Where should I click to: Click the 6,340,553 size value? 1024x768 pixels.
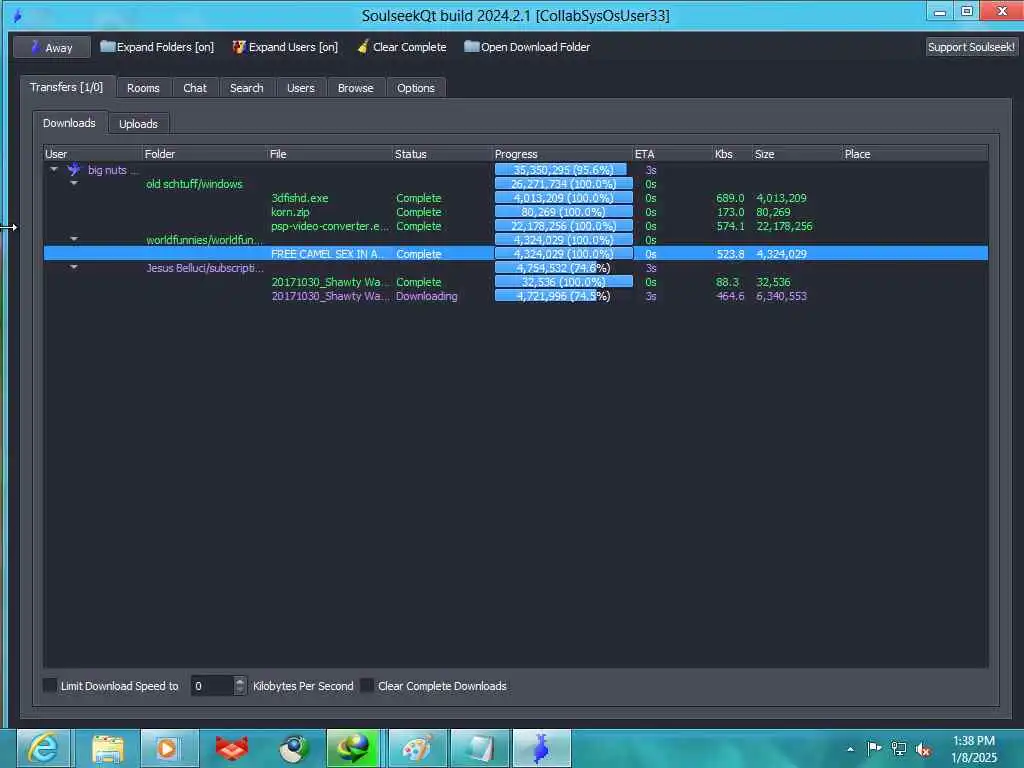(x=781, y=296)
